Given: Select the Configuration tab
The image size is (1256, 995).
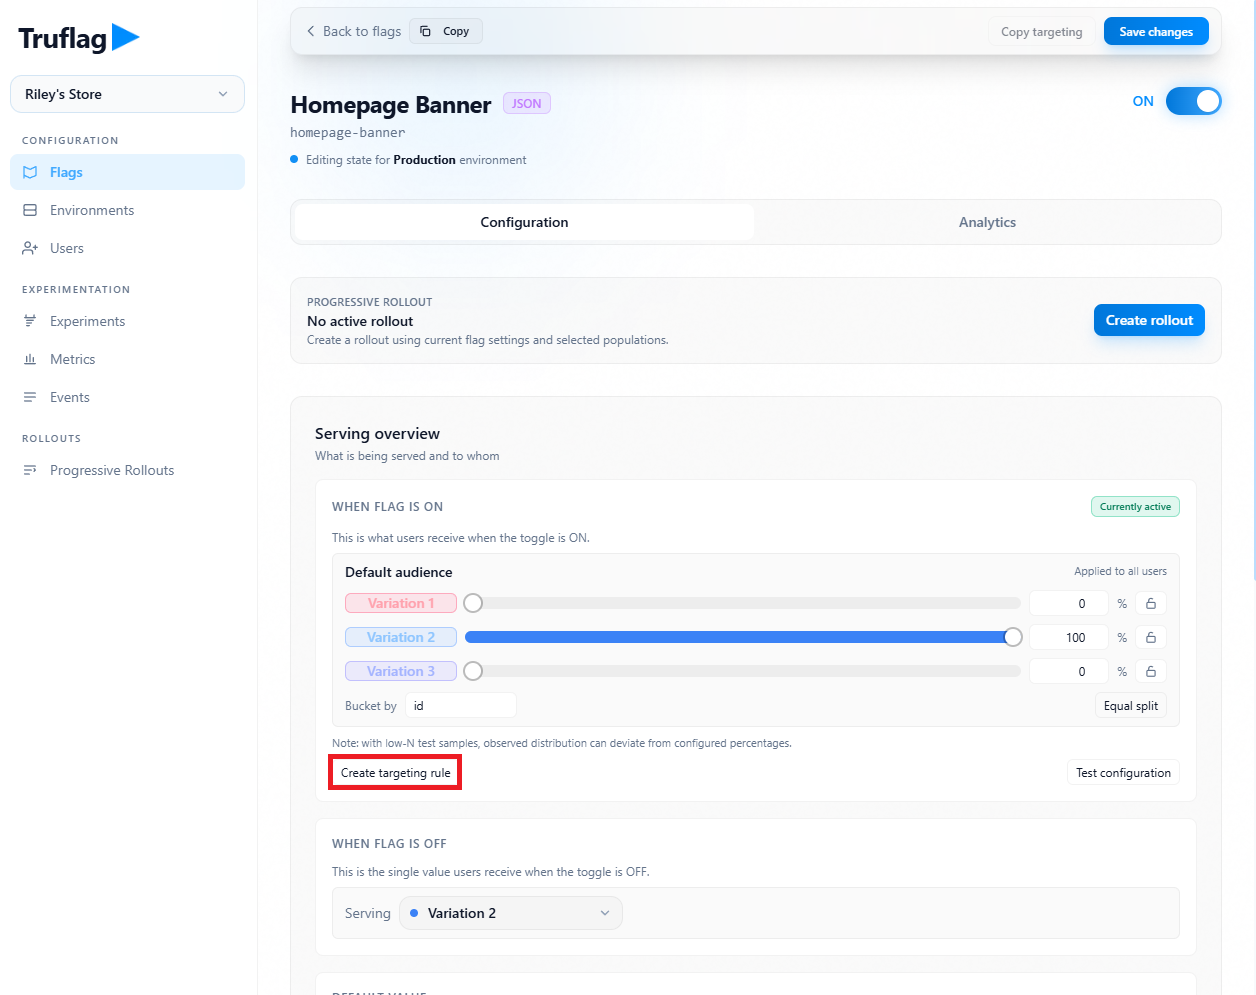Looking at the screenshot, I should (524, 222).
